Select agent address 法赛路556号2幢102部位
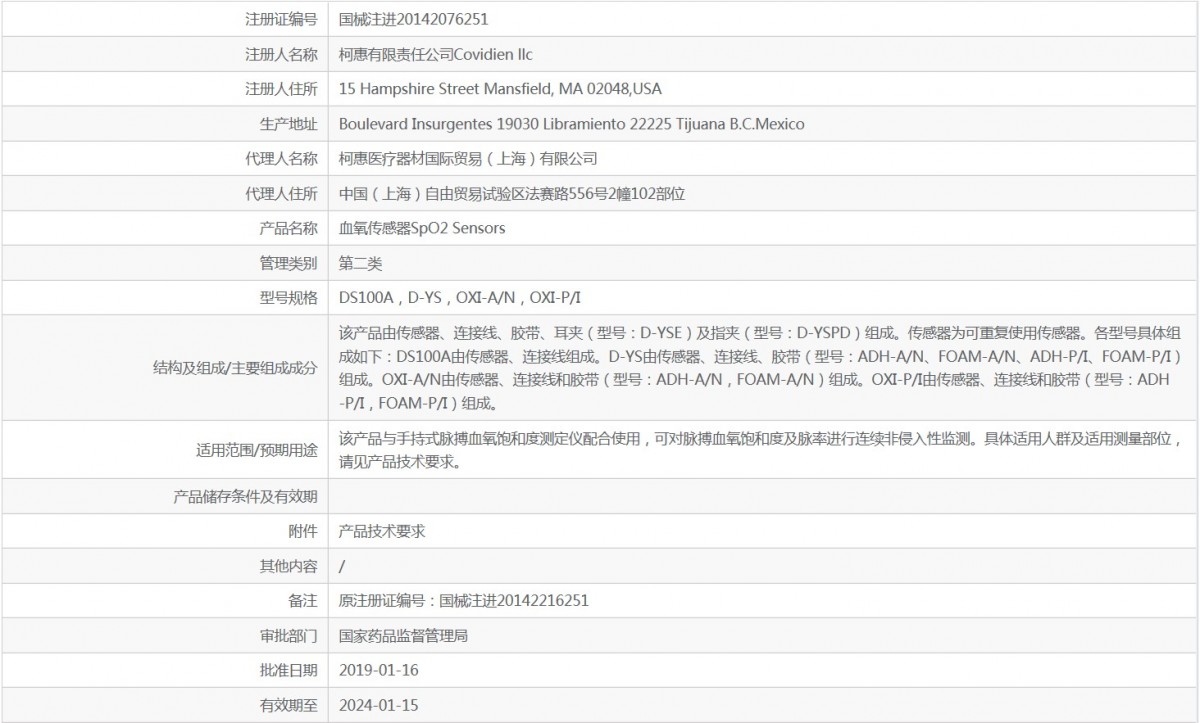The width and height of the screenshot is (1200, 723). tap(512, 193)
